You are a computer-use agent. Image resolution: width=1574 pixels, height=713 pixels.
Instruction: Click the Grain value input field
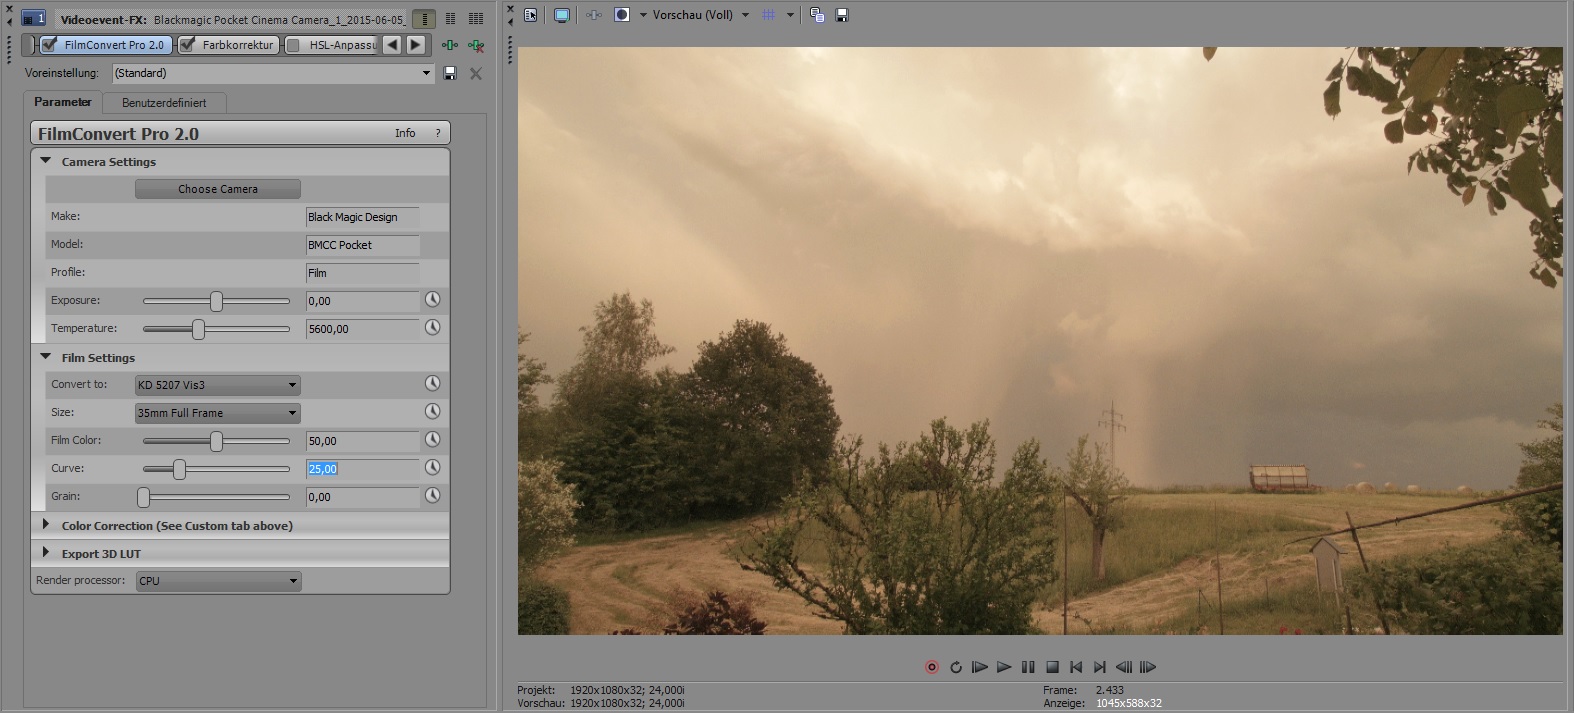tap(363, 497)
